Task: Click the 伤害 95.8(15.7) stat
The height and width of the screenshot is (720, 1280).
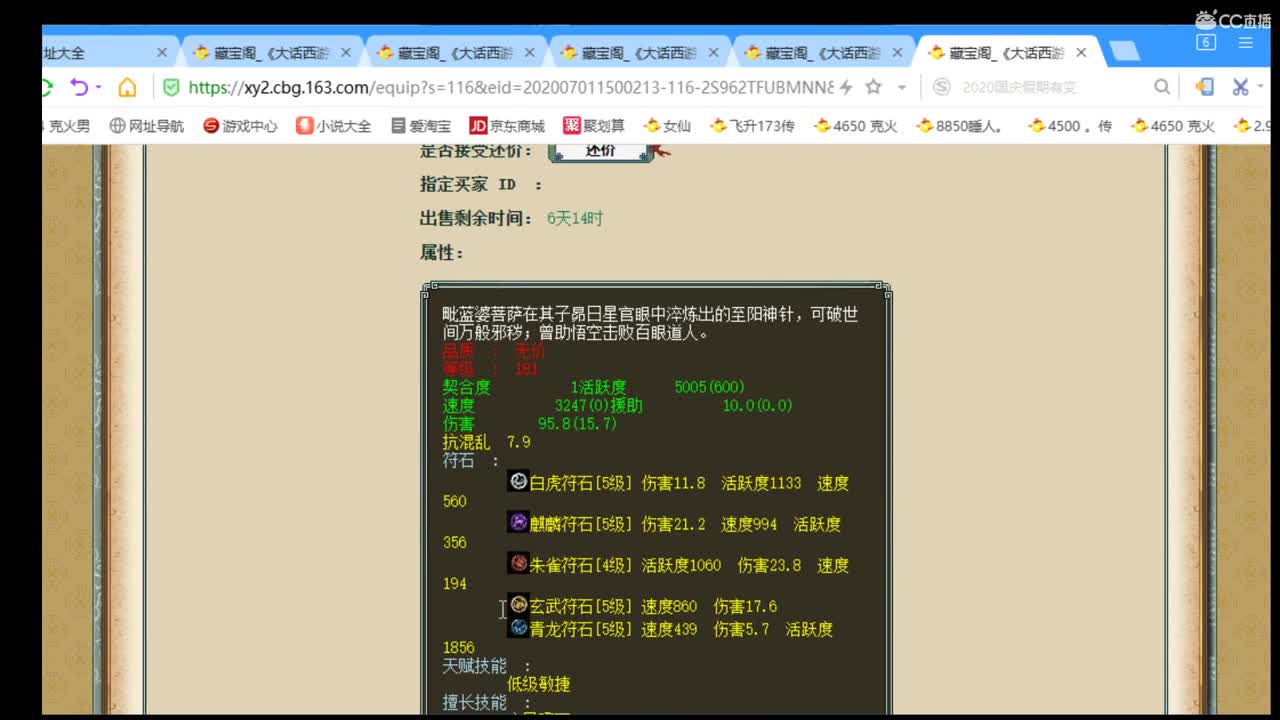Action: pos(530,424)
